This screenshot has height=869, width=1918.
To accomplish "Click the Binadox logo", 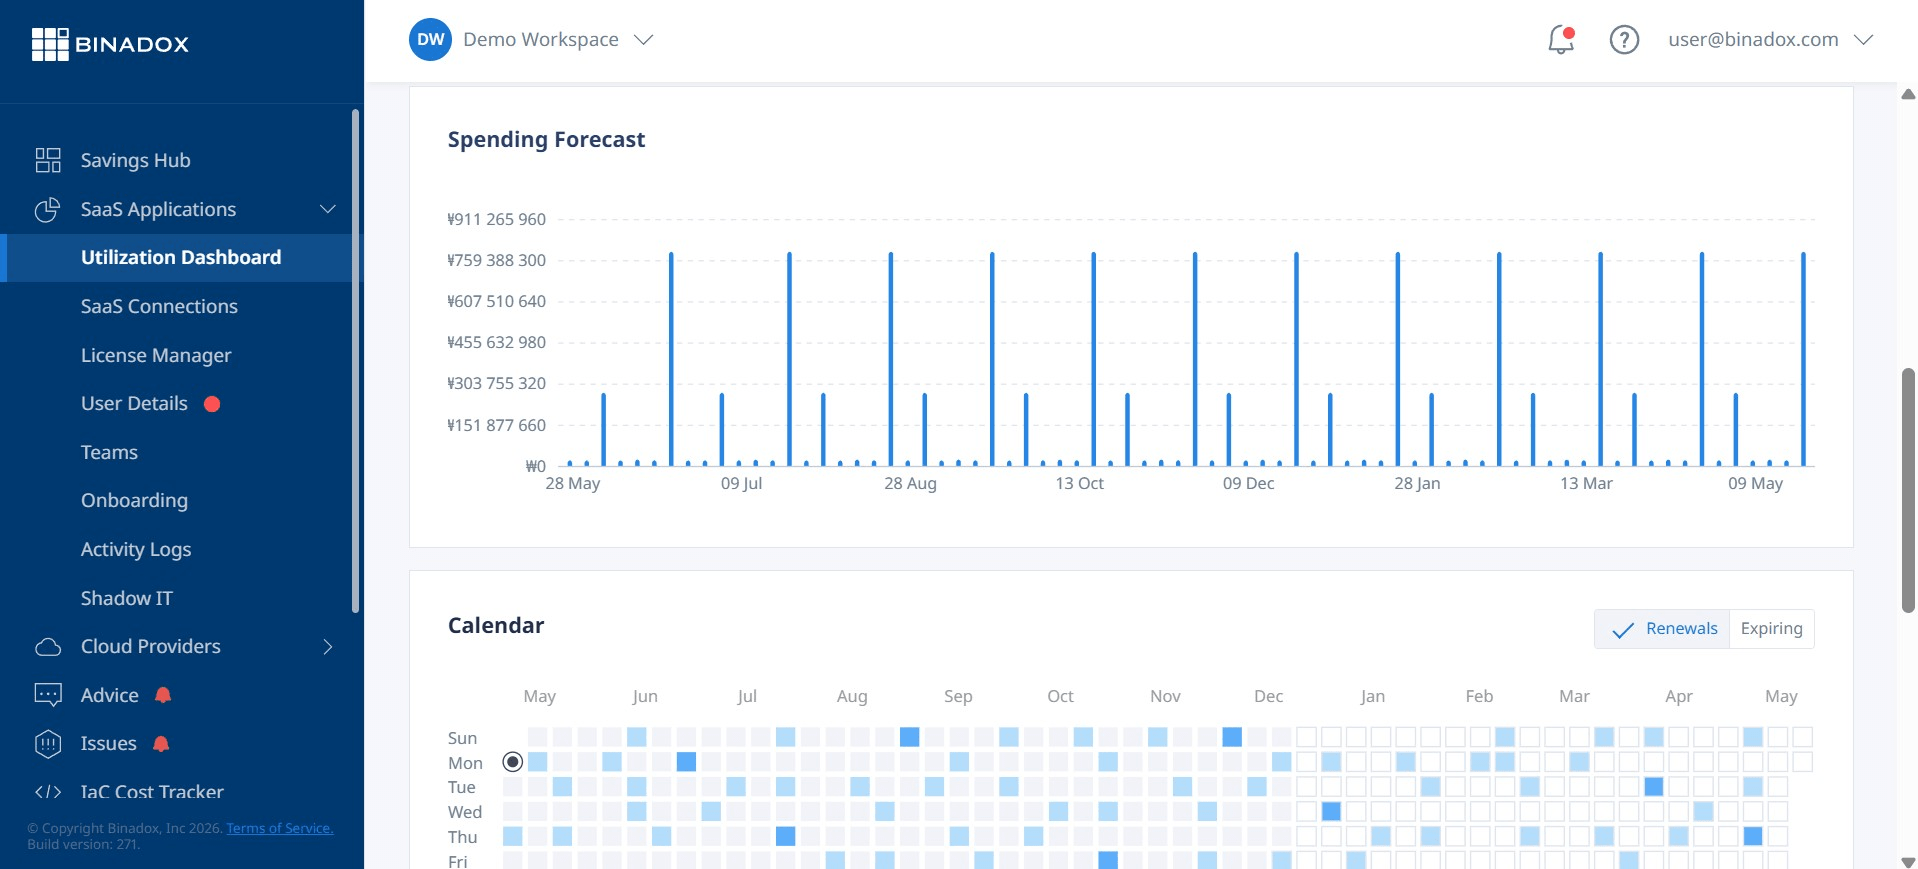I will pyautogui.click(x=110, y=44).
